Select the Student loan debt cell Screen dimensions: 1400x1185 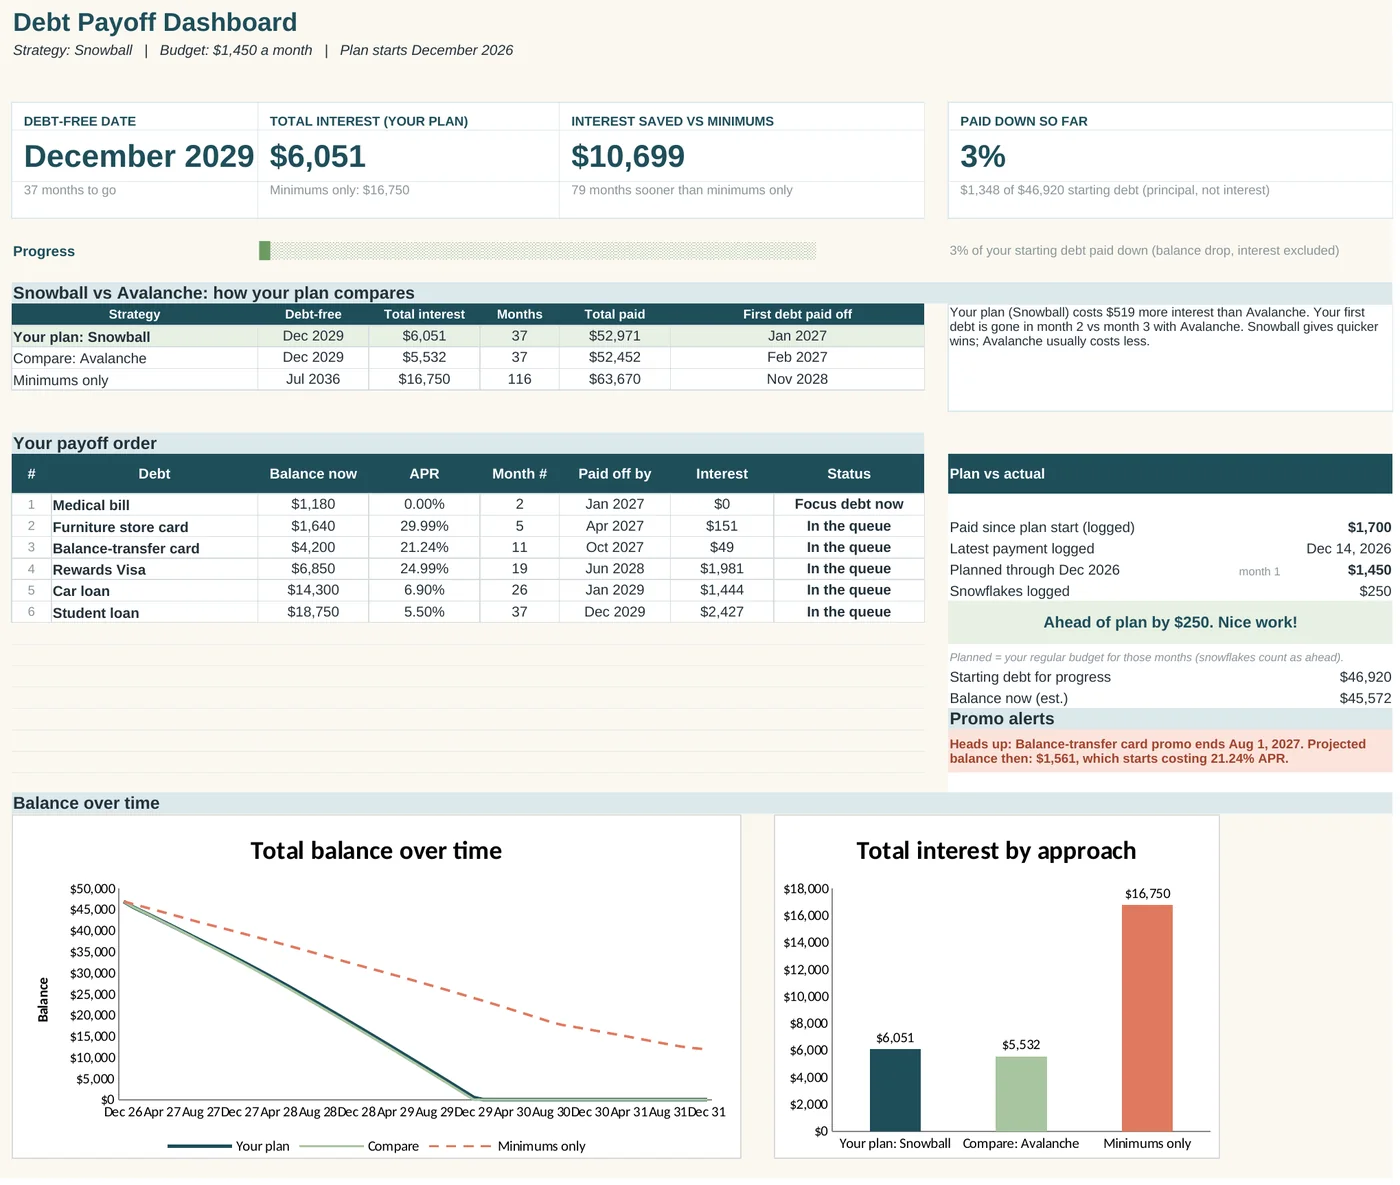point(154,613)
